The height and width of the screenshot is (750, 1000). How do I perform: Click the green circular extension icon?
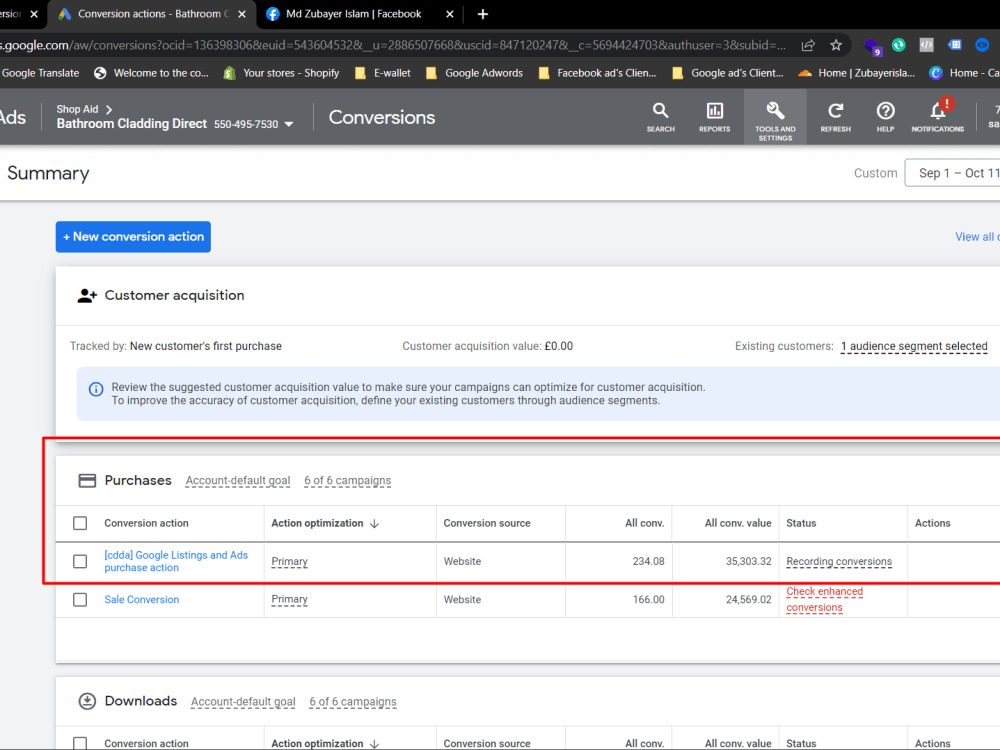[x=899, y=45]
